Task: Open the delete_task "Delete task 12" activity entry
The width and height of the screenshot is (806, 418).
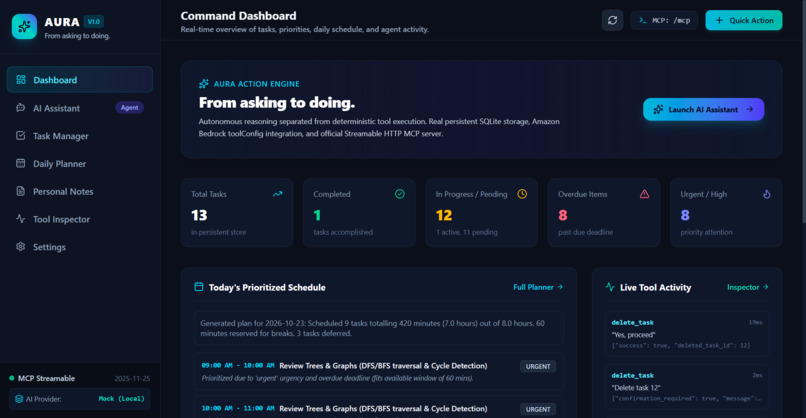Action: (x=687, y=387)
